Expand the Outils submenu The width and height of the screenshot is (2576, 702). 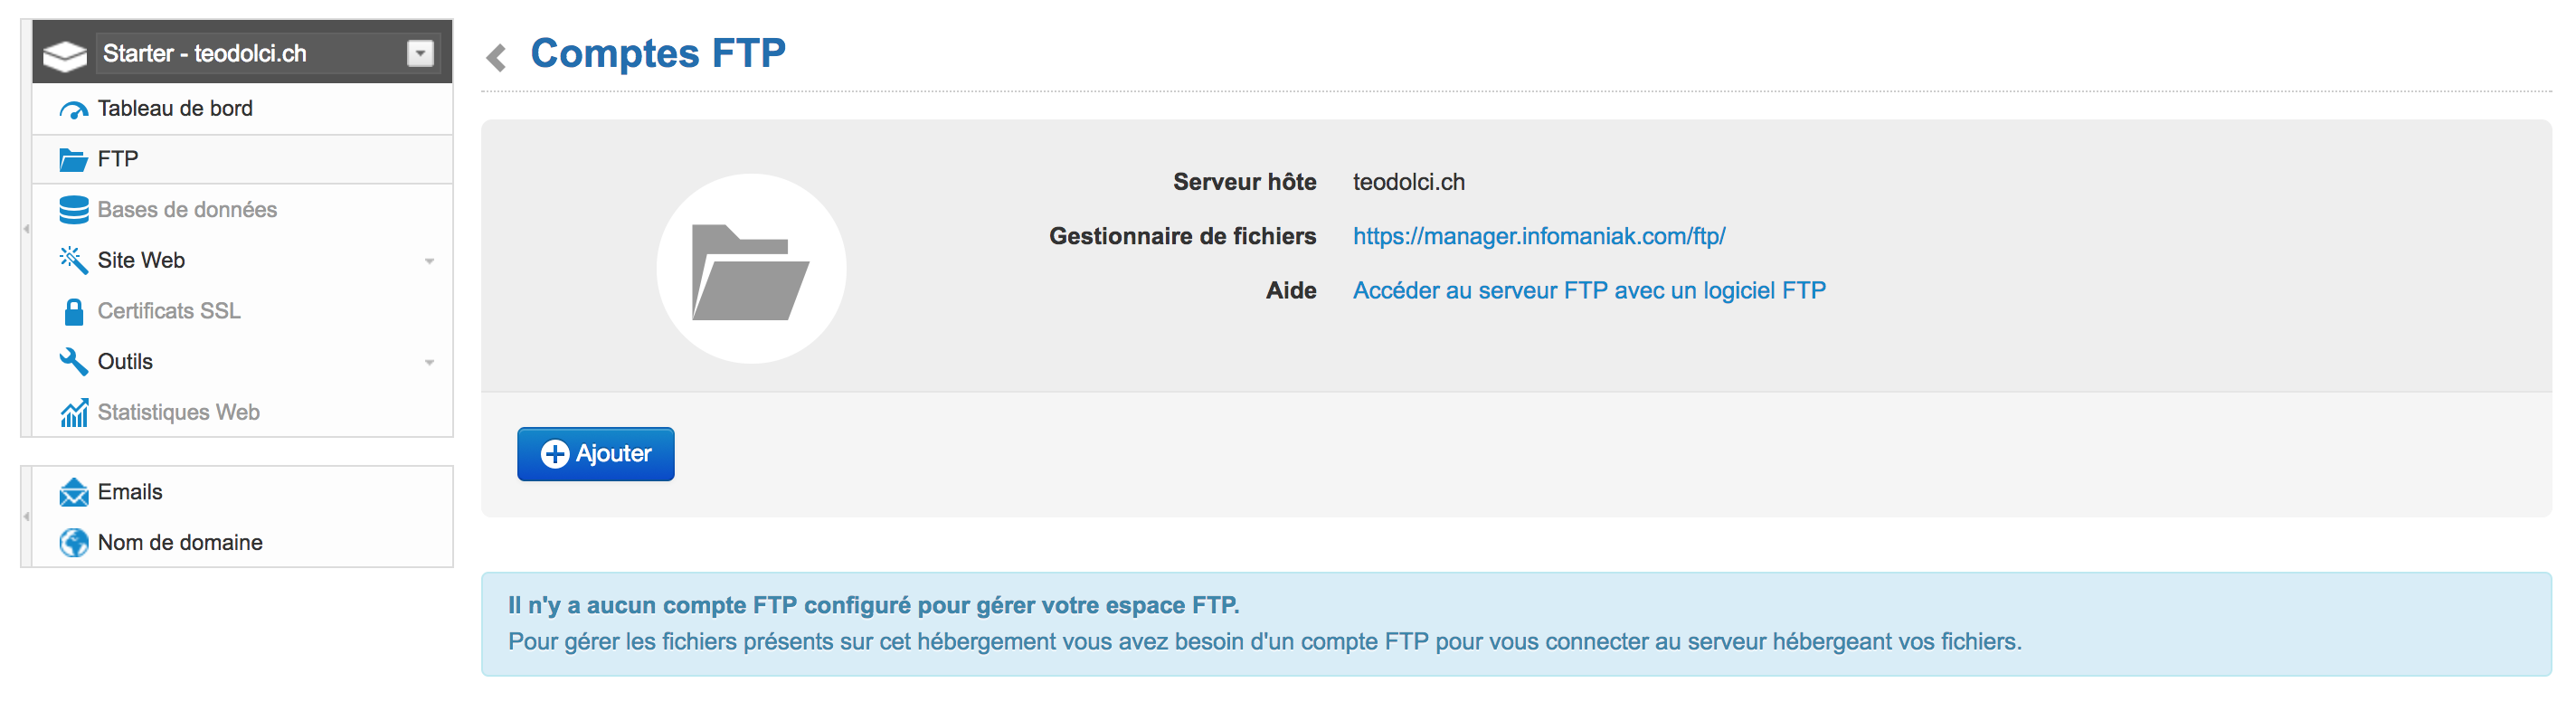430,360
